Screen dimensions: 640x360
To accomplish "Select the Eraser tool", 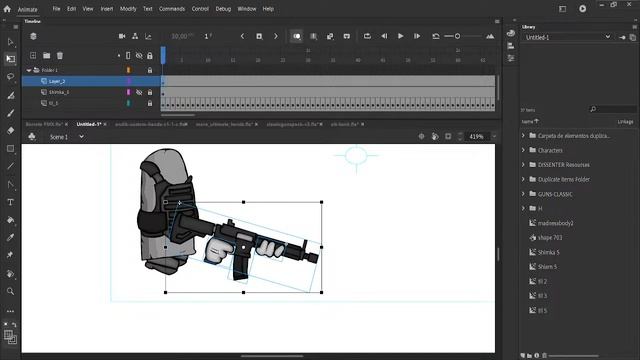I will tap(11, 131).
